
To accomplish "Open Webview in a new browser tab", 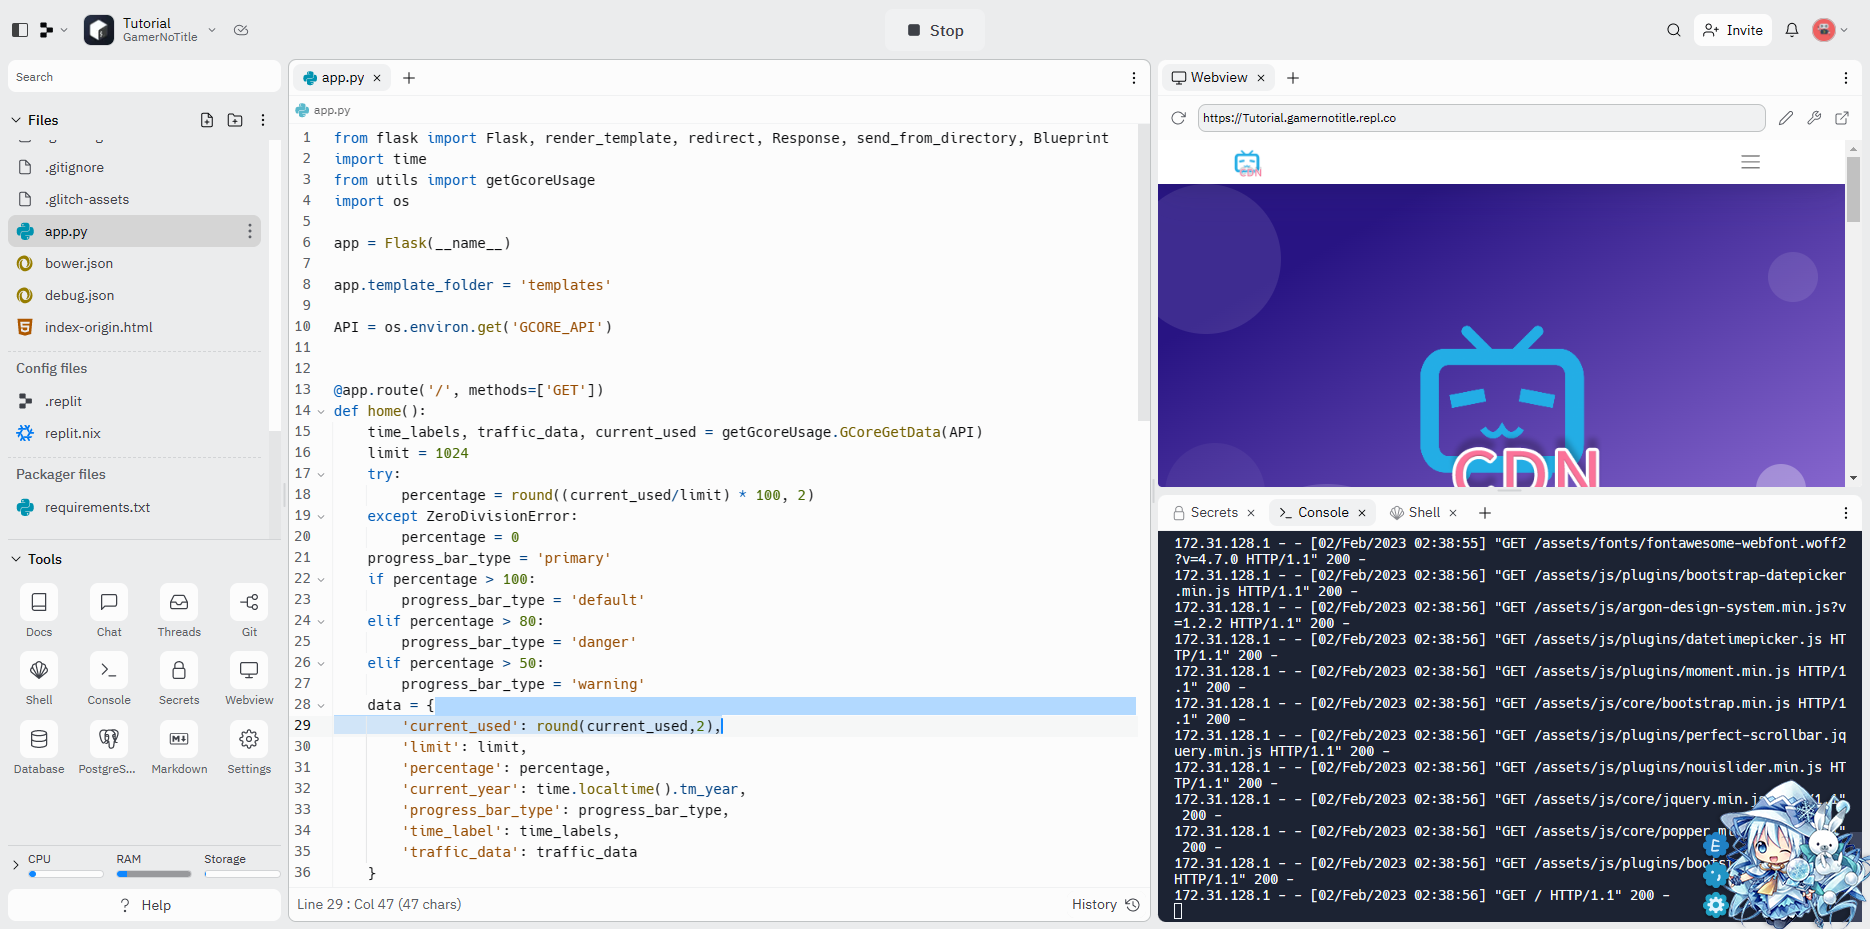I will tap(1842, 118).
